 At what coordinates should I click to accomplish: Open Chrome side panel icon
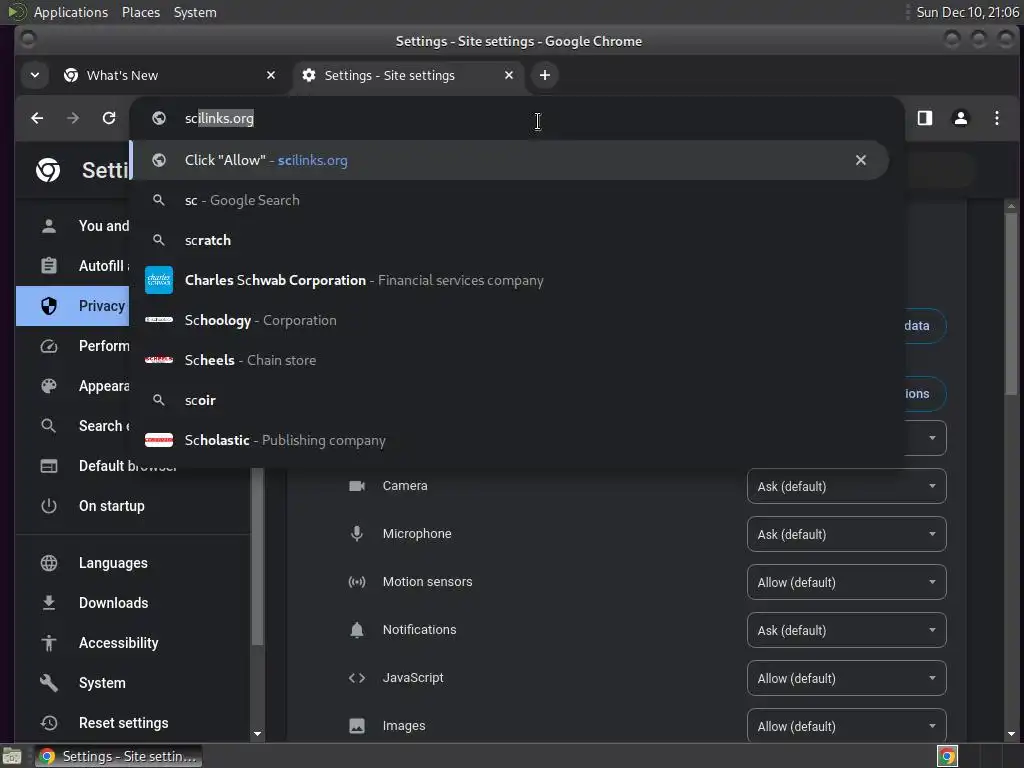click(925, 118)
